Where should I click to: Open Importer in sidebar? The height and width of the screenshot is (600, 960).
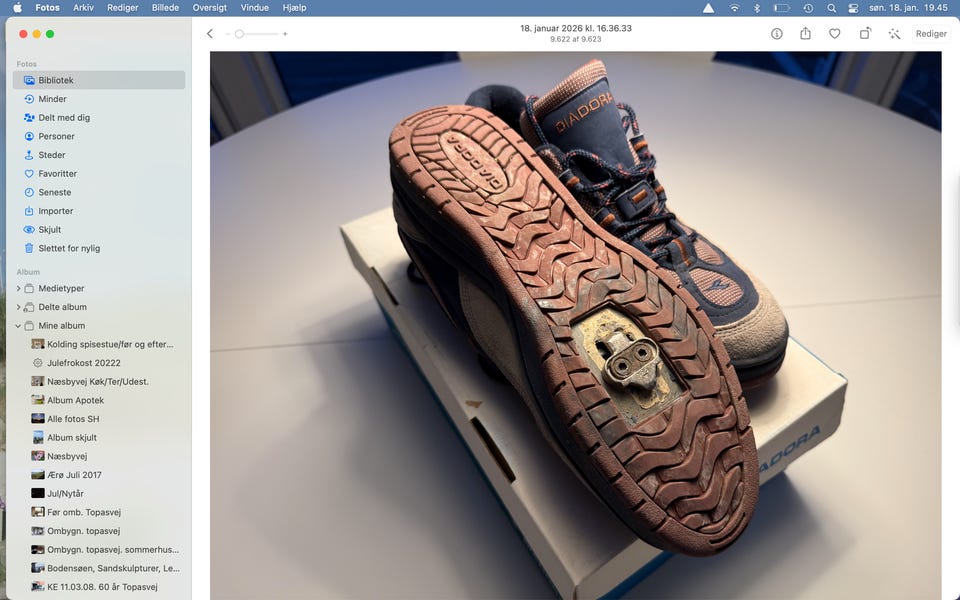[99, 211]
